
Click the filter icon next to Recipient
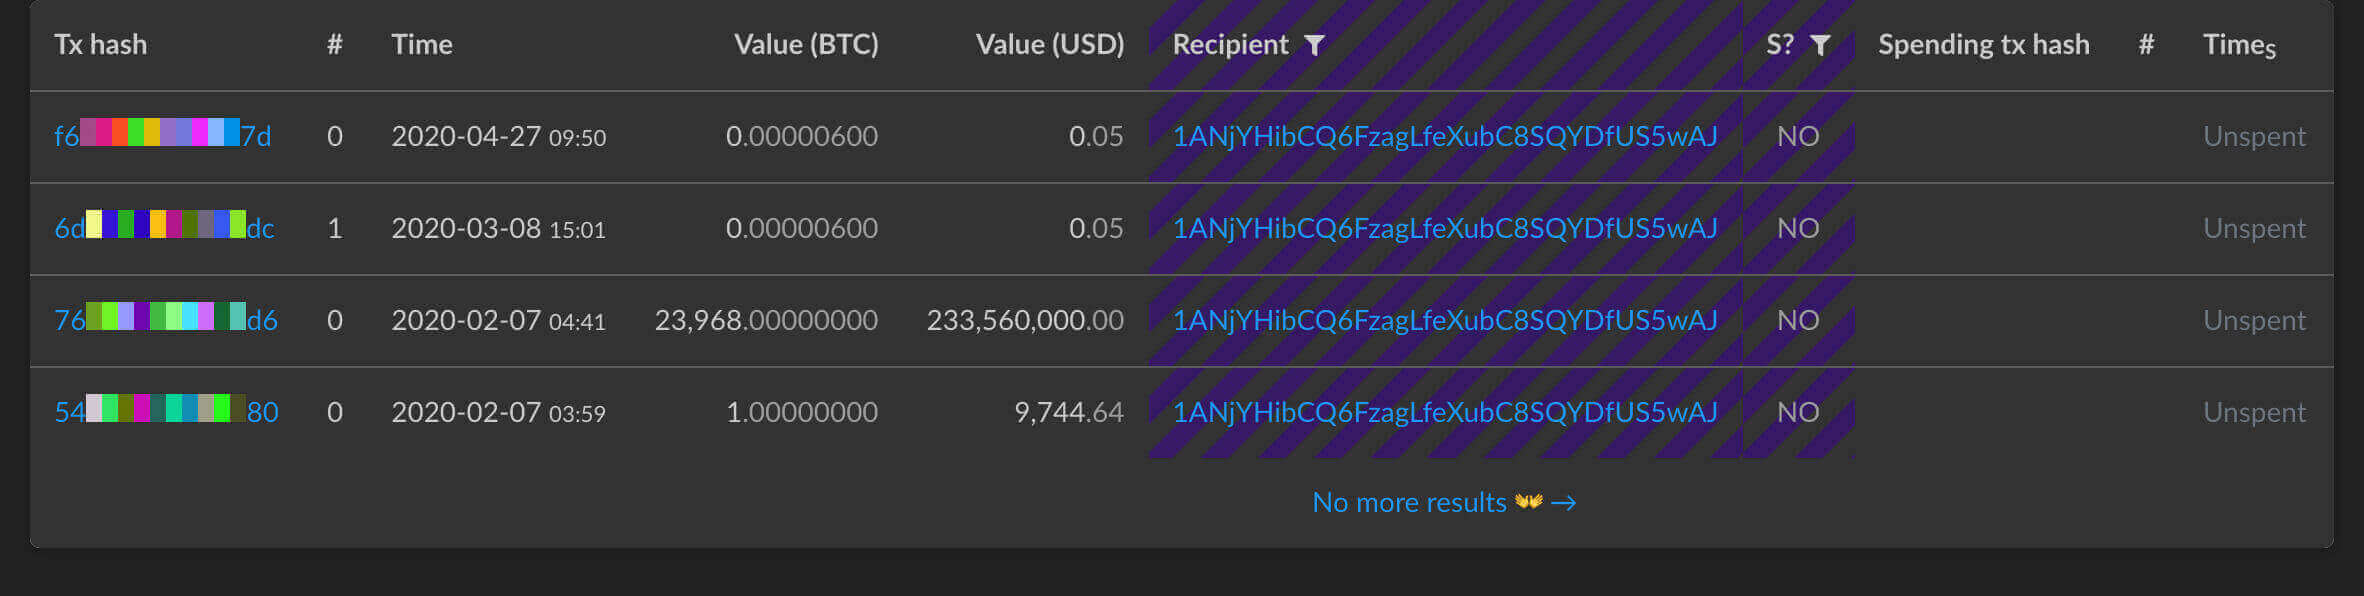[1315, 45]
